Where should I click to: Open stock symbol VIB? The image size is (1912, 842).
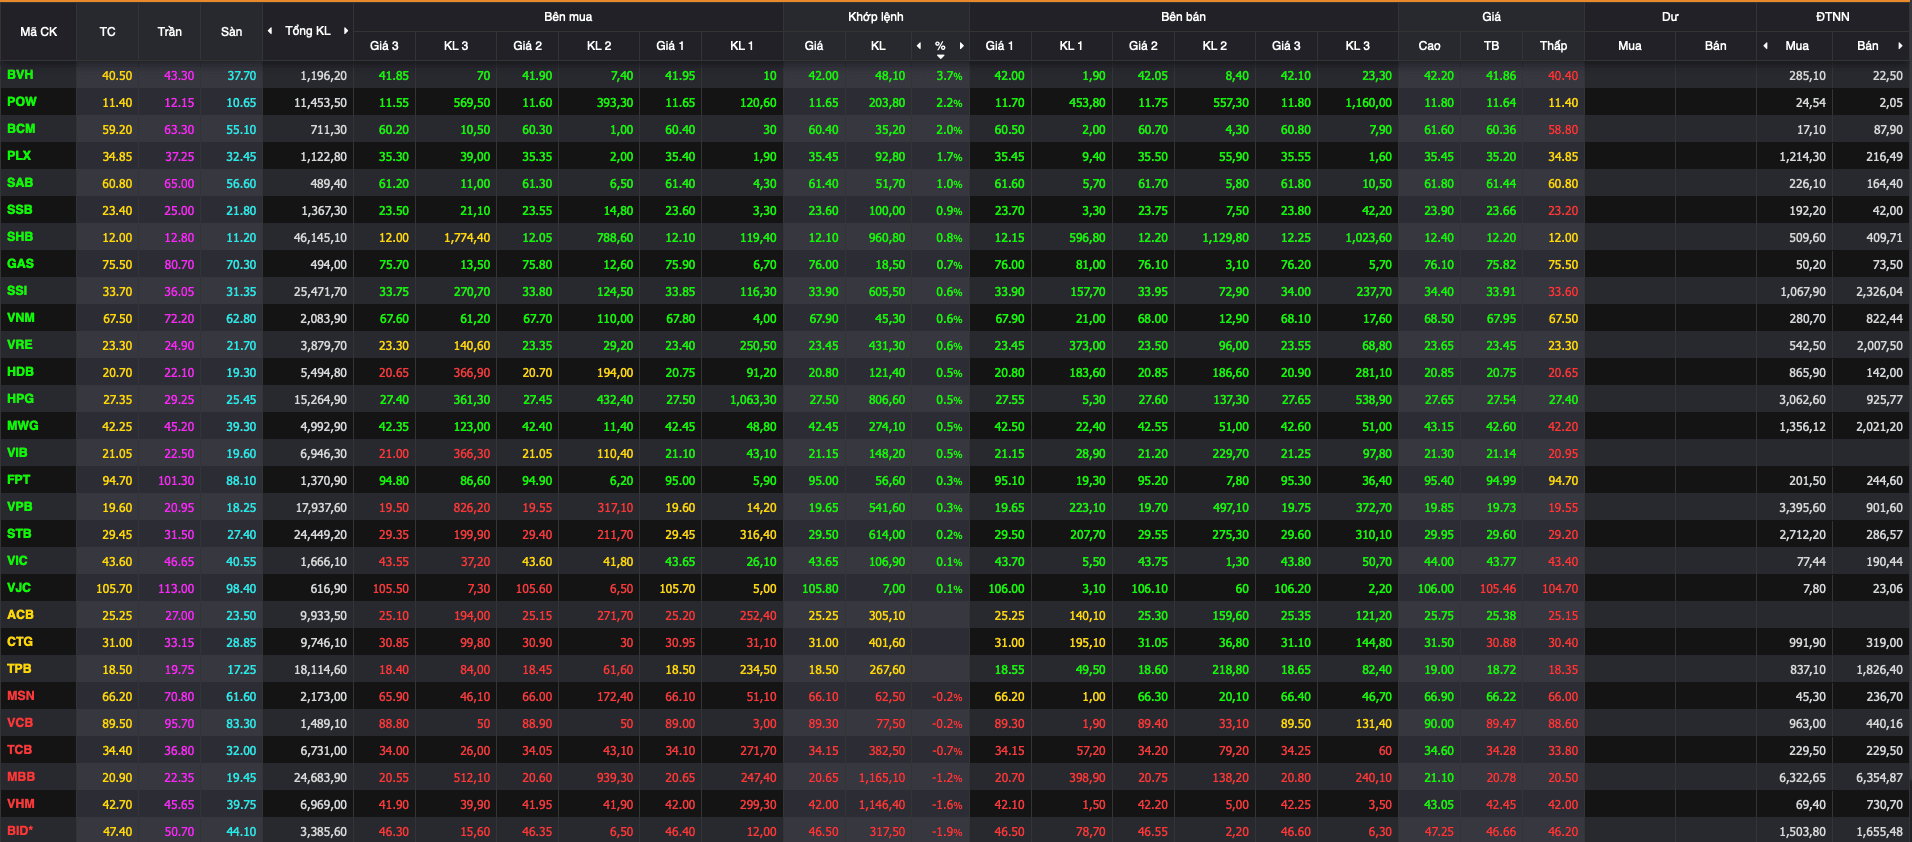[x=17, y=453]
